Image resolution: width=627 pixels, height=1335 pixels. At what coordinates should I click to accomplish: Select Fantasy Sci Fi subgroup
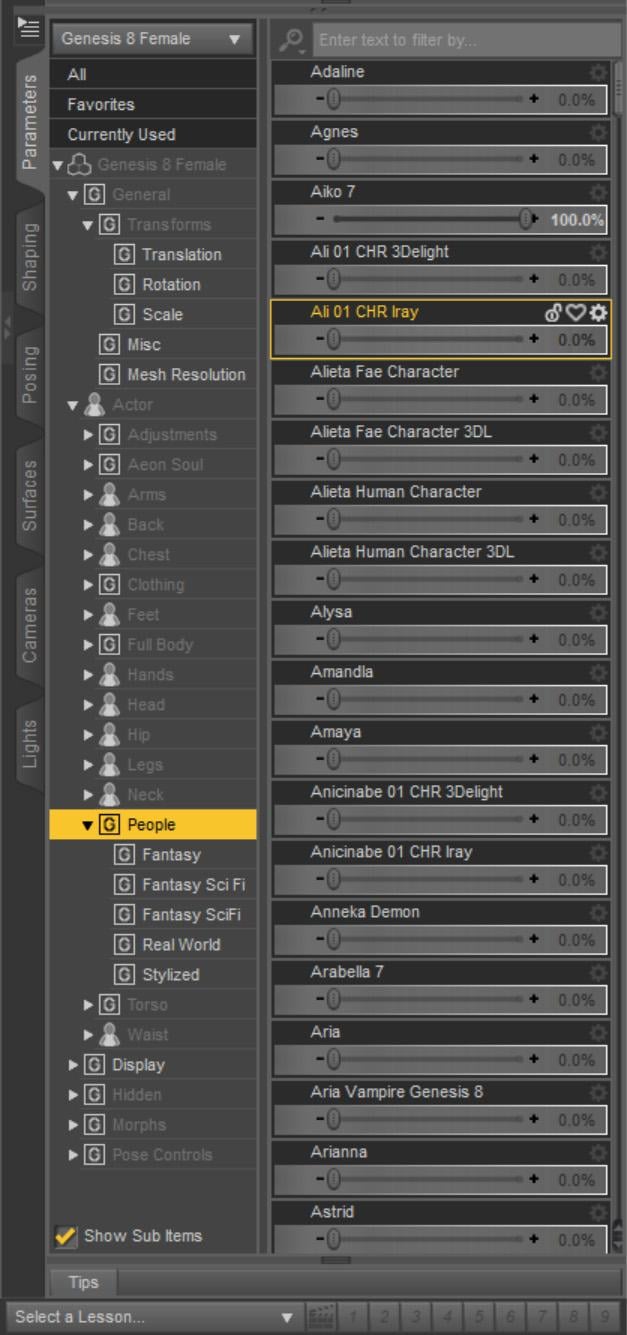pyautogui.click(x=193, y=885)
